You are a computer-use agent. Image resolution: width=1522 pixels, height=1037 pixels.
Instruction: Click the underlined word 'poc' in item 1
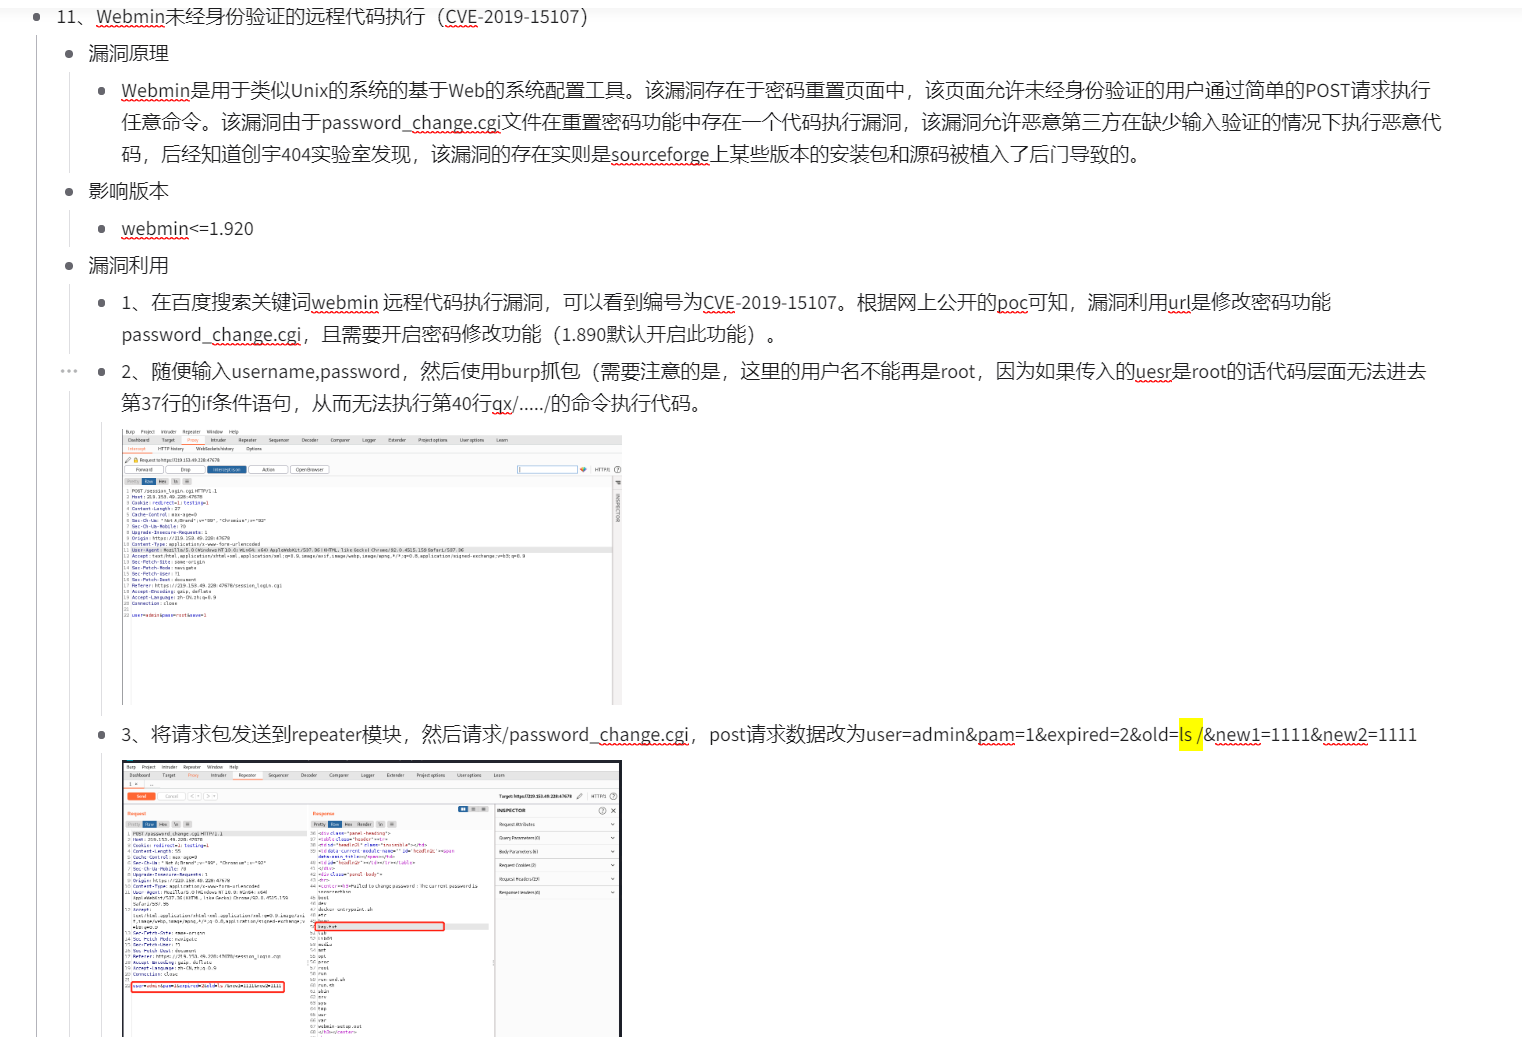click(1012, 303)
